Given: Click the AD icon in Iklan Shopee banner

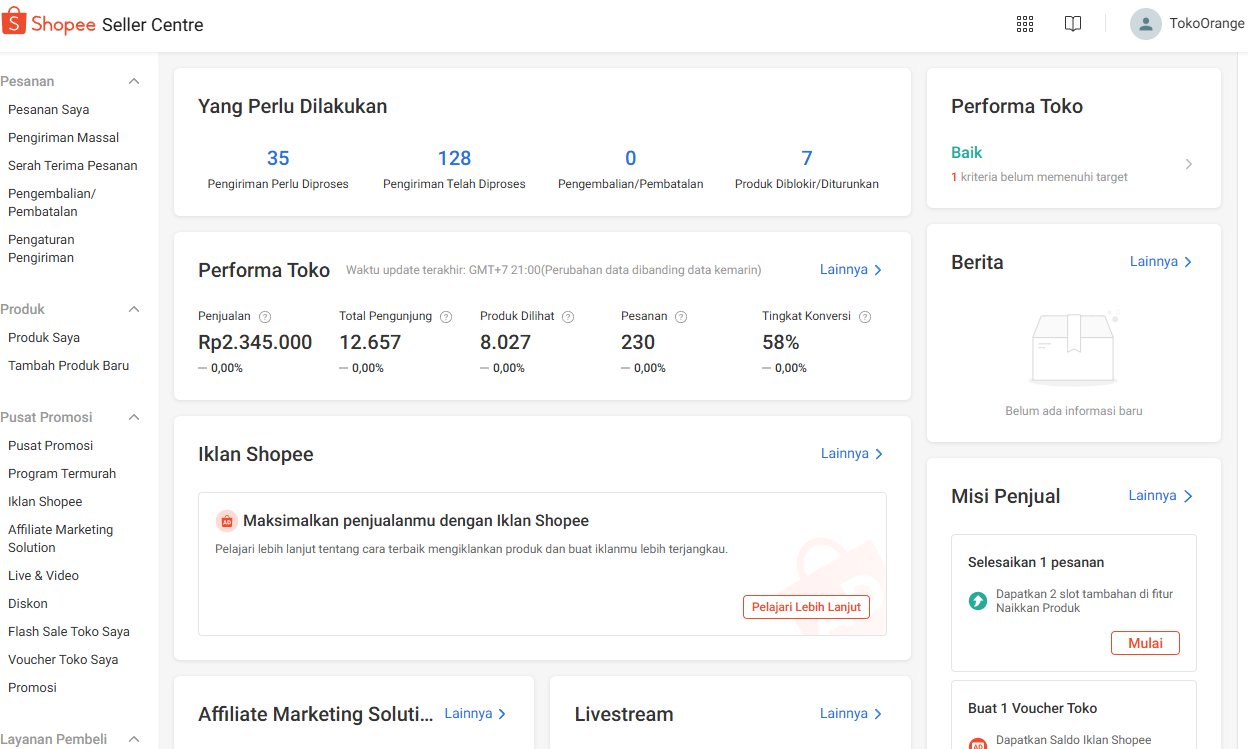Looking at the screenshot, I should (226, 521).
